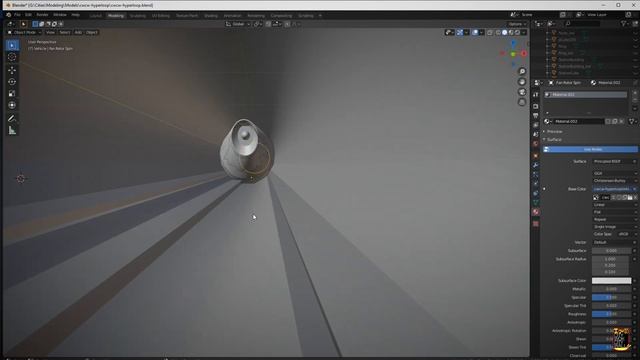
Task: Select the Cursor tool
Action: (12, 57)
